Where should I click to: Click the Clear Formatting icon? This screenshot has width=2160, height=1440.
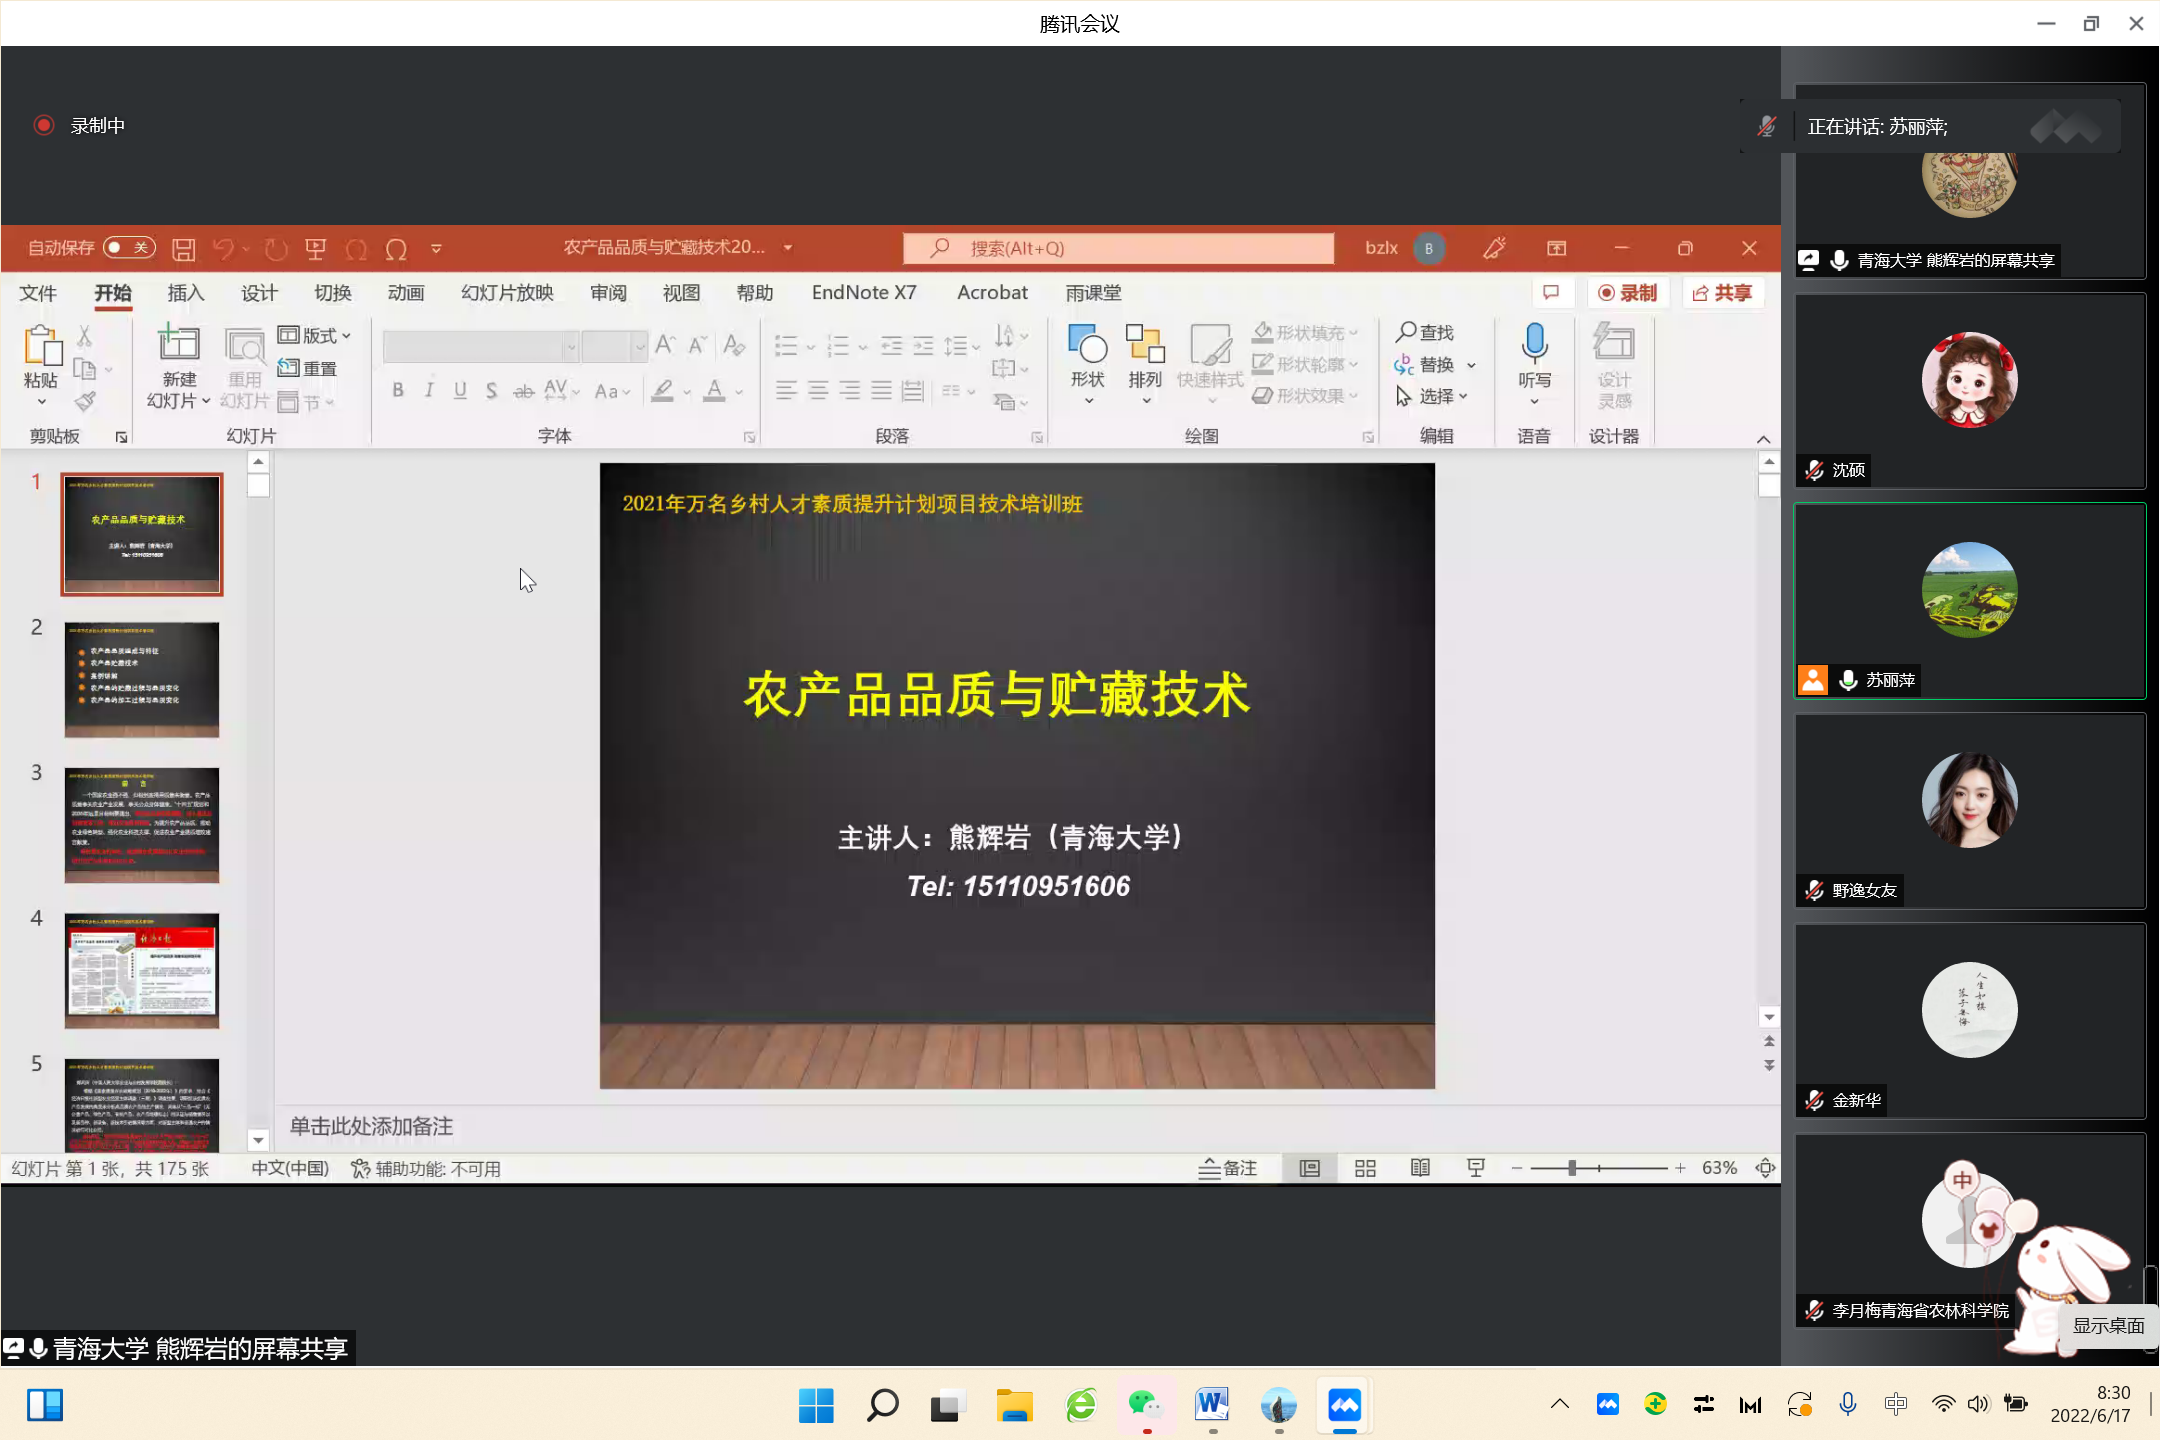pyautogui.click(x=734, y=345)
